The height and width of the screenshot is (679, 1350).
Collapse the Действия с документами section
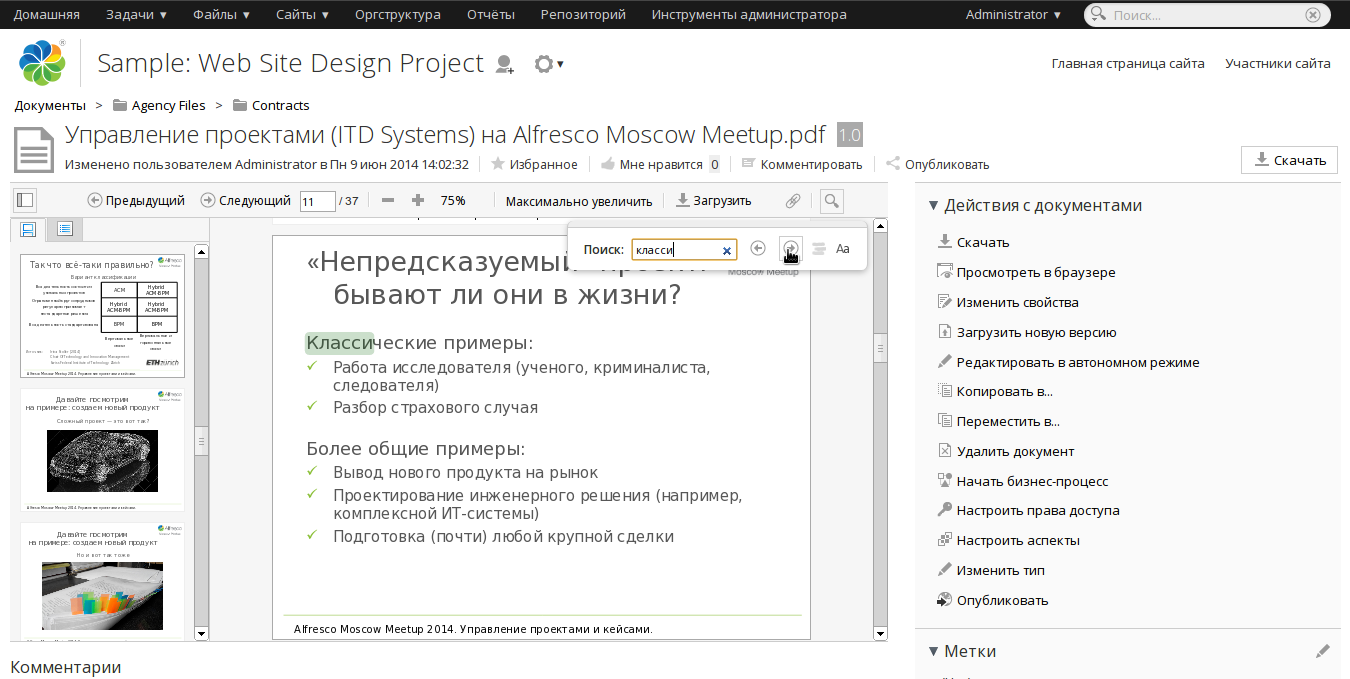933,205
